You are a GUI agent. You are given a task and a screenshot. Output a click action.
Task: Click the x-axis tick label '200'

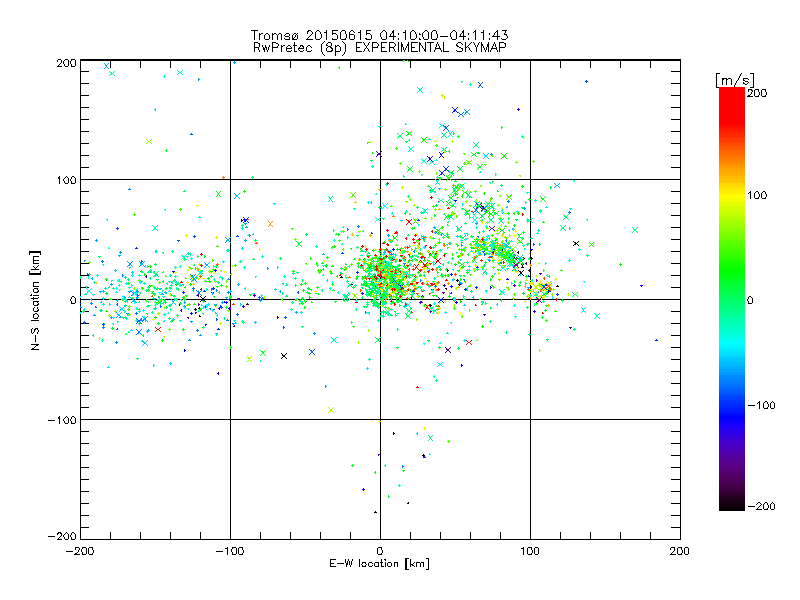pyautogui.click(x=680, y=552)
